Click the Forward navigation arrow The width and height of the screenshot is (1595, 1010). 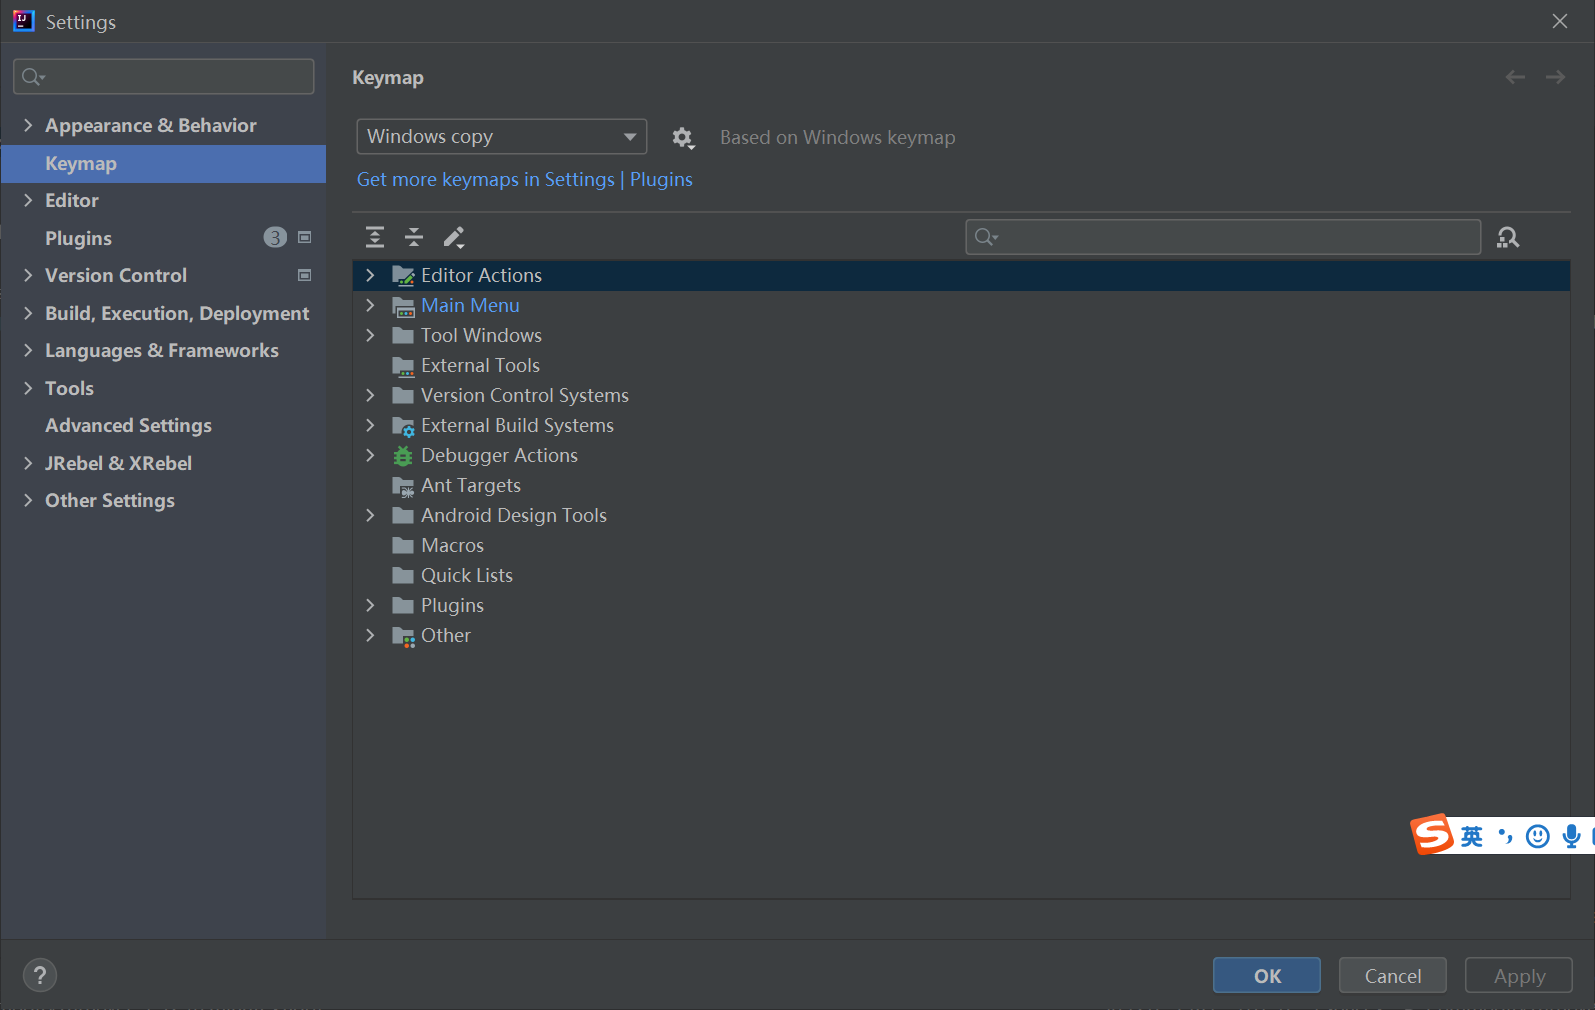[1555, 77]
